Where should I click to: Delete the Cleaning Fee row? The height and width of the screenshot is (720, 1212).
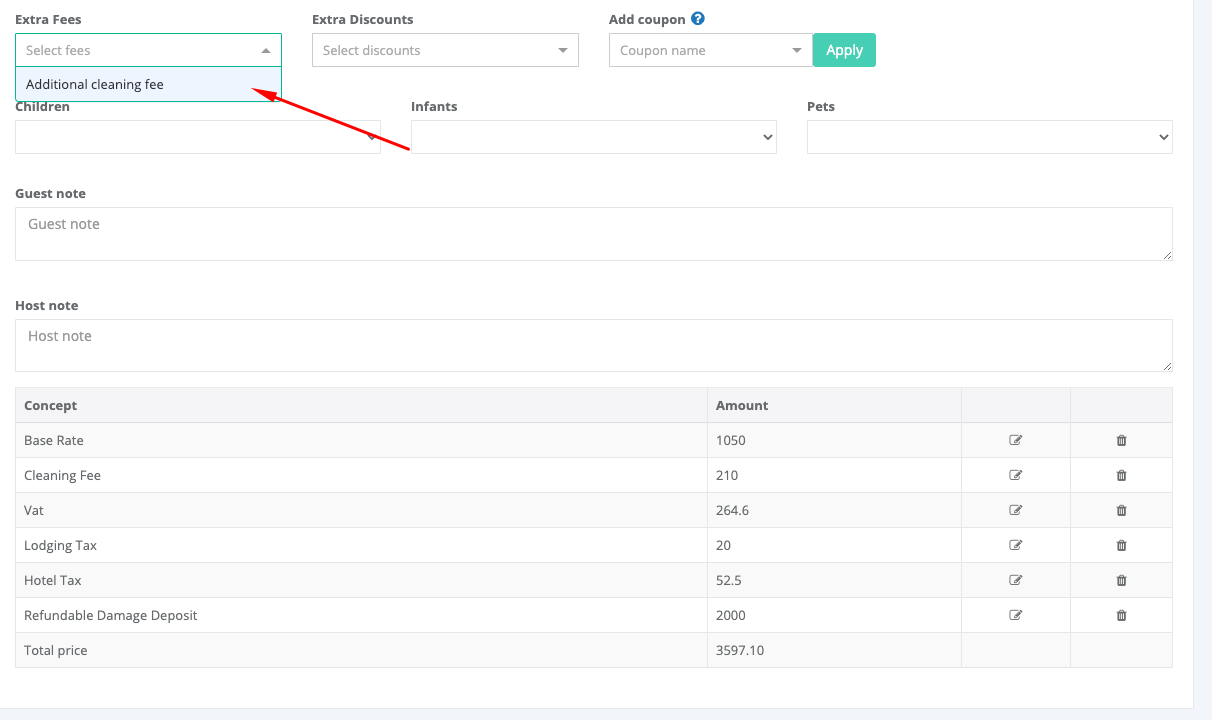(x=1121, y=475)
